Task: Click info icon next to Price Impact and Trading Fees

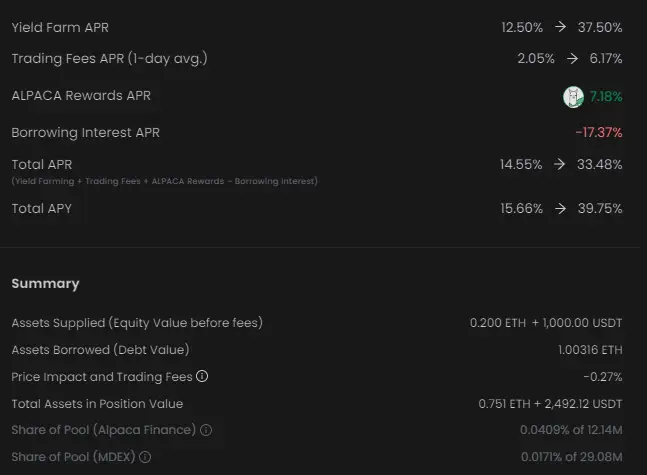Action: pyautogui.click(x=202, y=377)
